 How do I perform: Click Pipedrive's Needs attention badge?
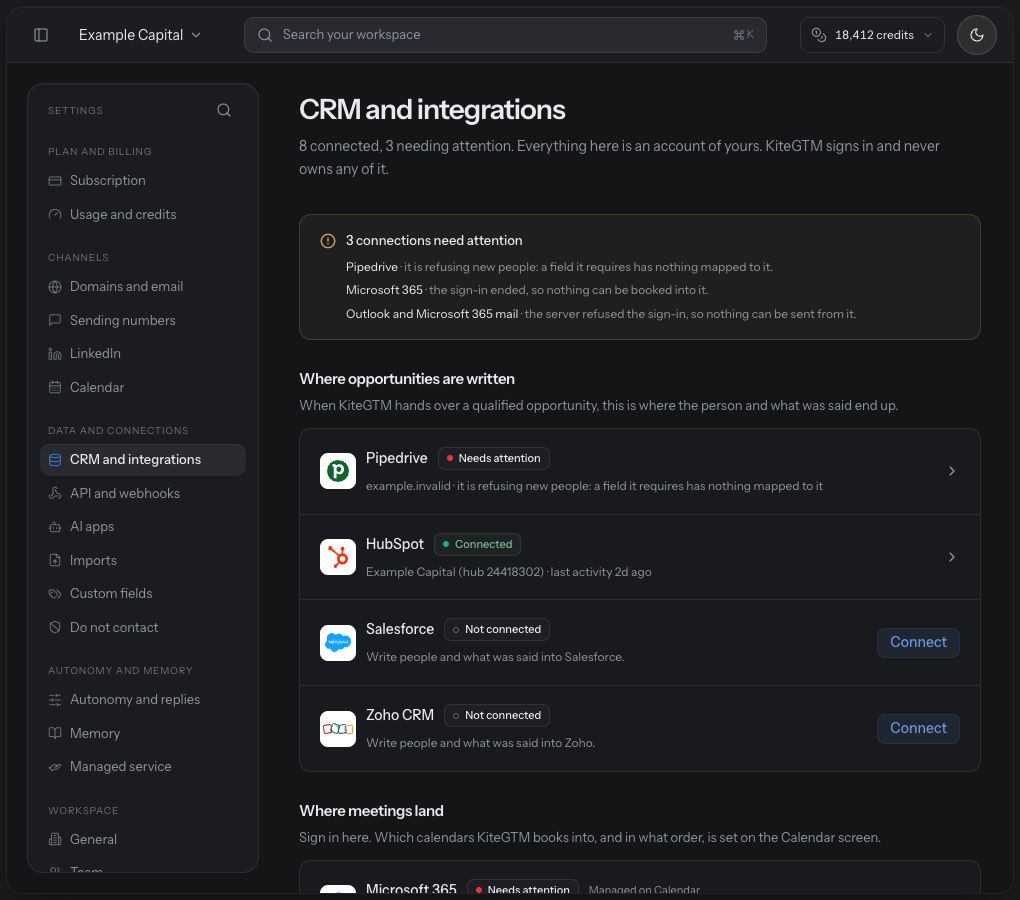(x=494, y=458)
